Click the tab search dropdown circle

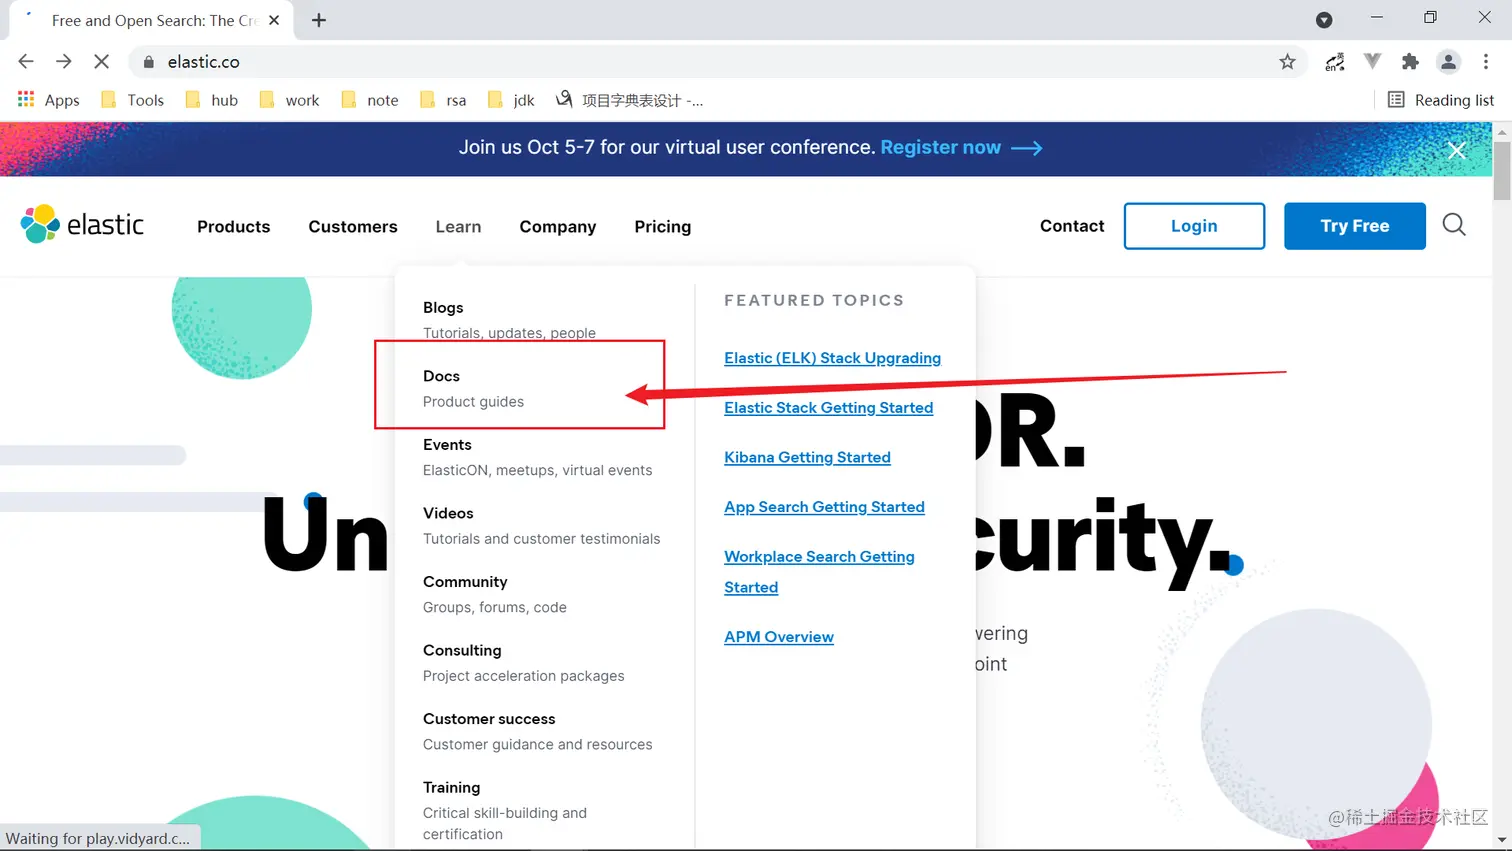(1324, 20)
